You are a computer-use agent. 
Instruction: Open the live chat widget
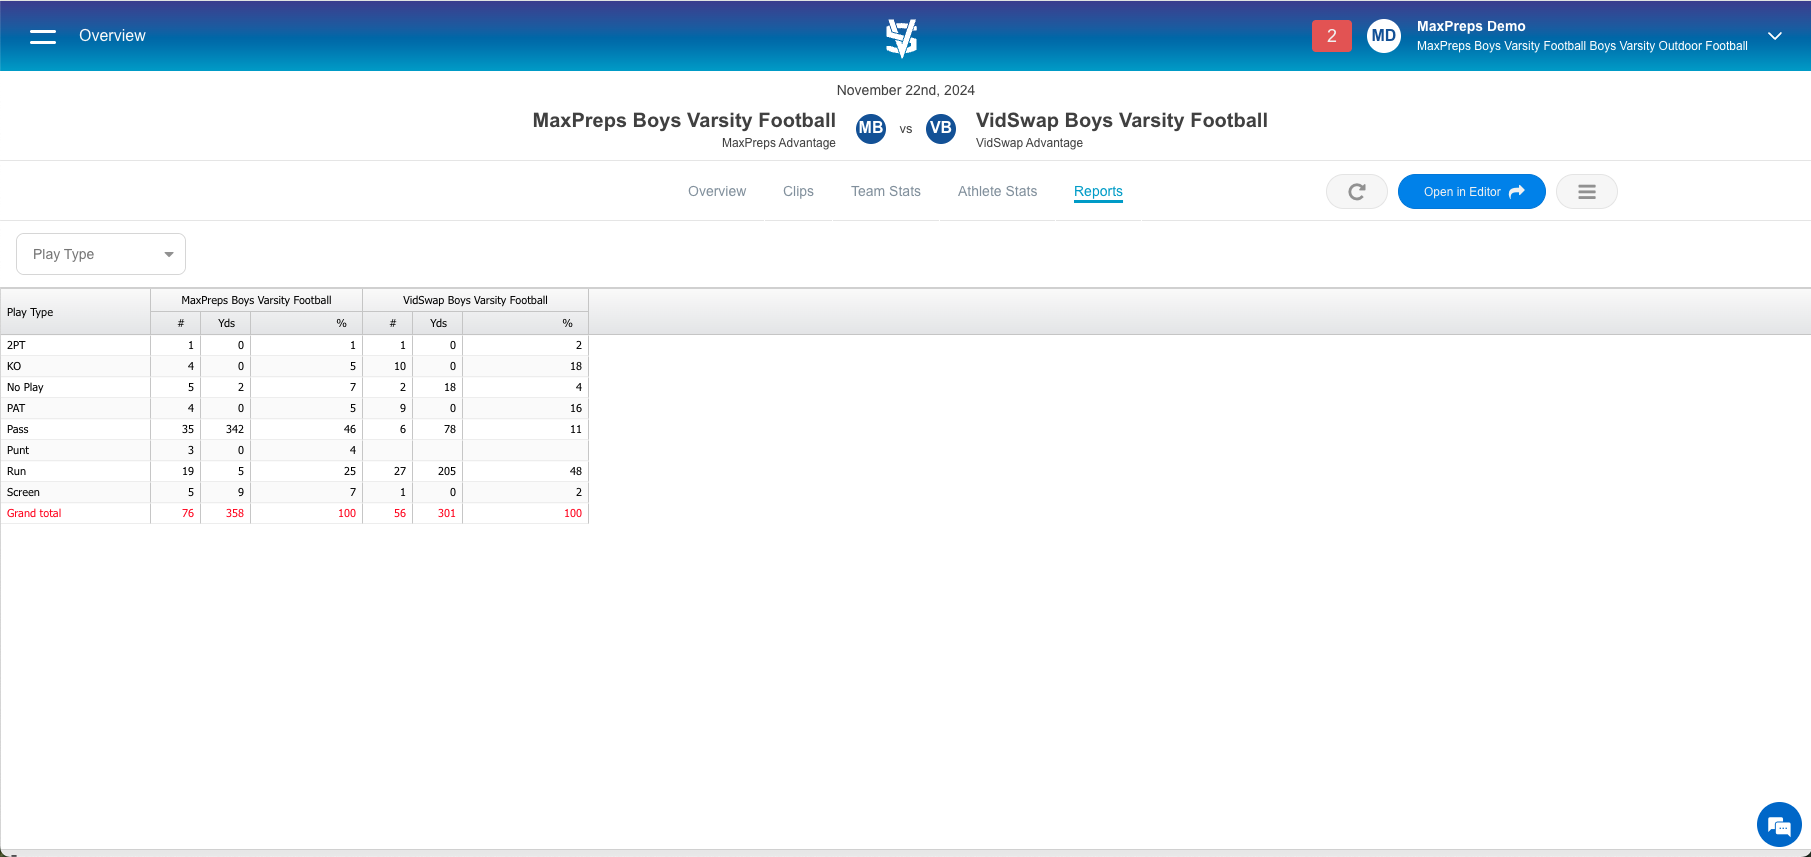point(1779,825)
